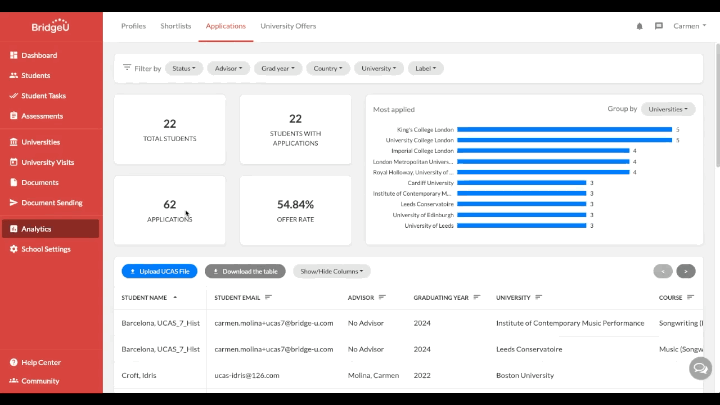The image size is (720, 405).
Task: Open notifications bell icon
Action: coord(639,26)
